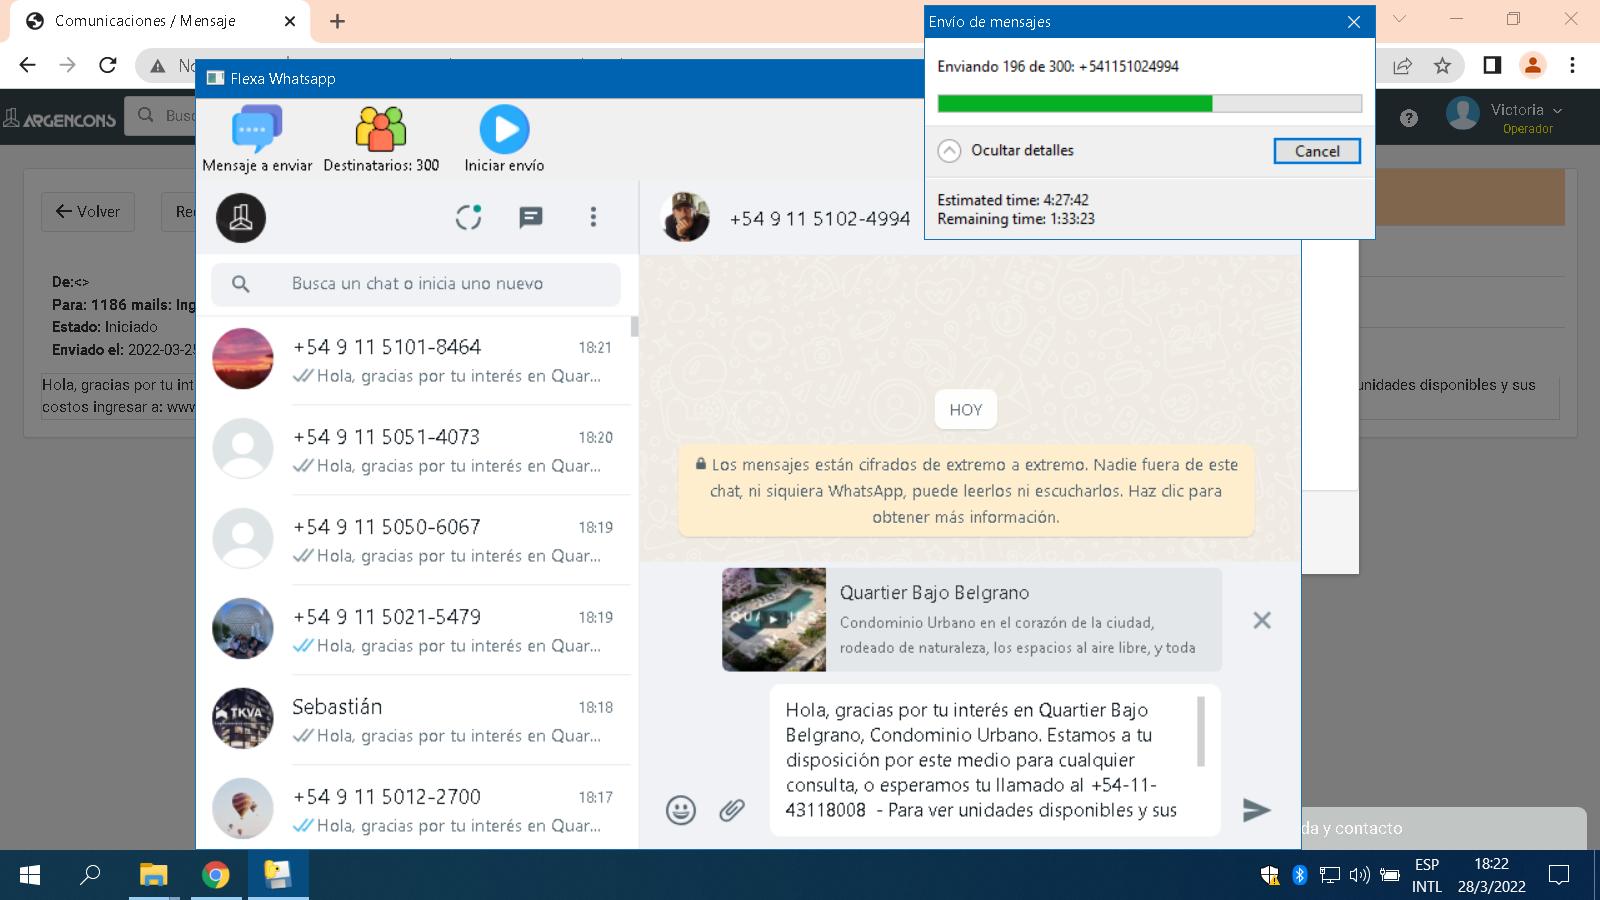Click the Bluetooth tray icon
This screenshot has width=1600, height=900.
(x=1300, y=876)
